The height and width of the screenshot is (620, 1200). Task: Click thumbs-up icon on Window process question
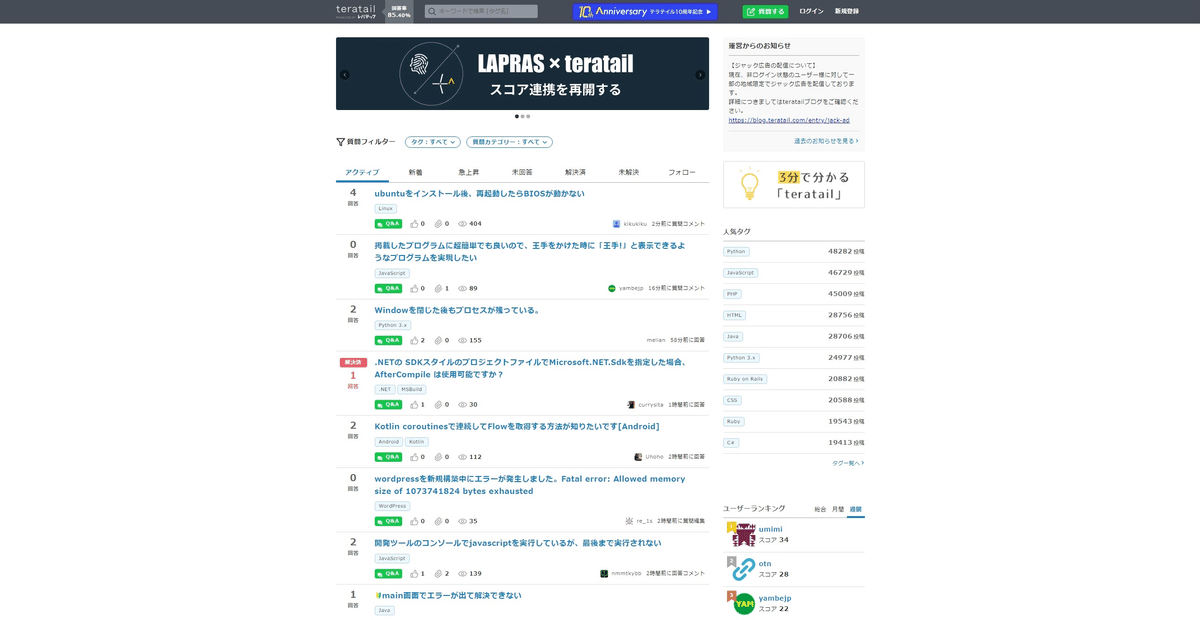click(x=415, y=340)
